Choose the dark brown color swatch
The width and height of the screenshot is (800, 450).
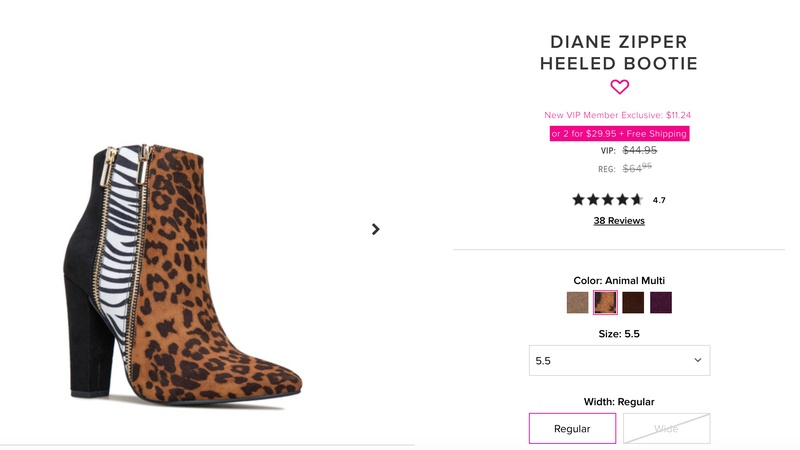[633, 303]
